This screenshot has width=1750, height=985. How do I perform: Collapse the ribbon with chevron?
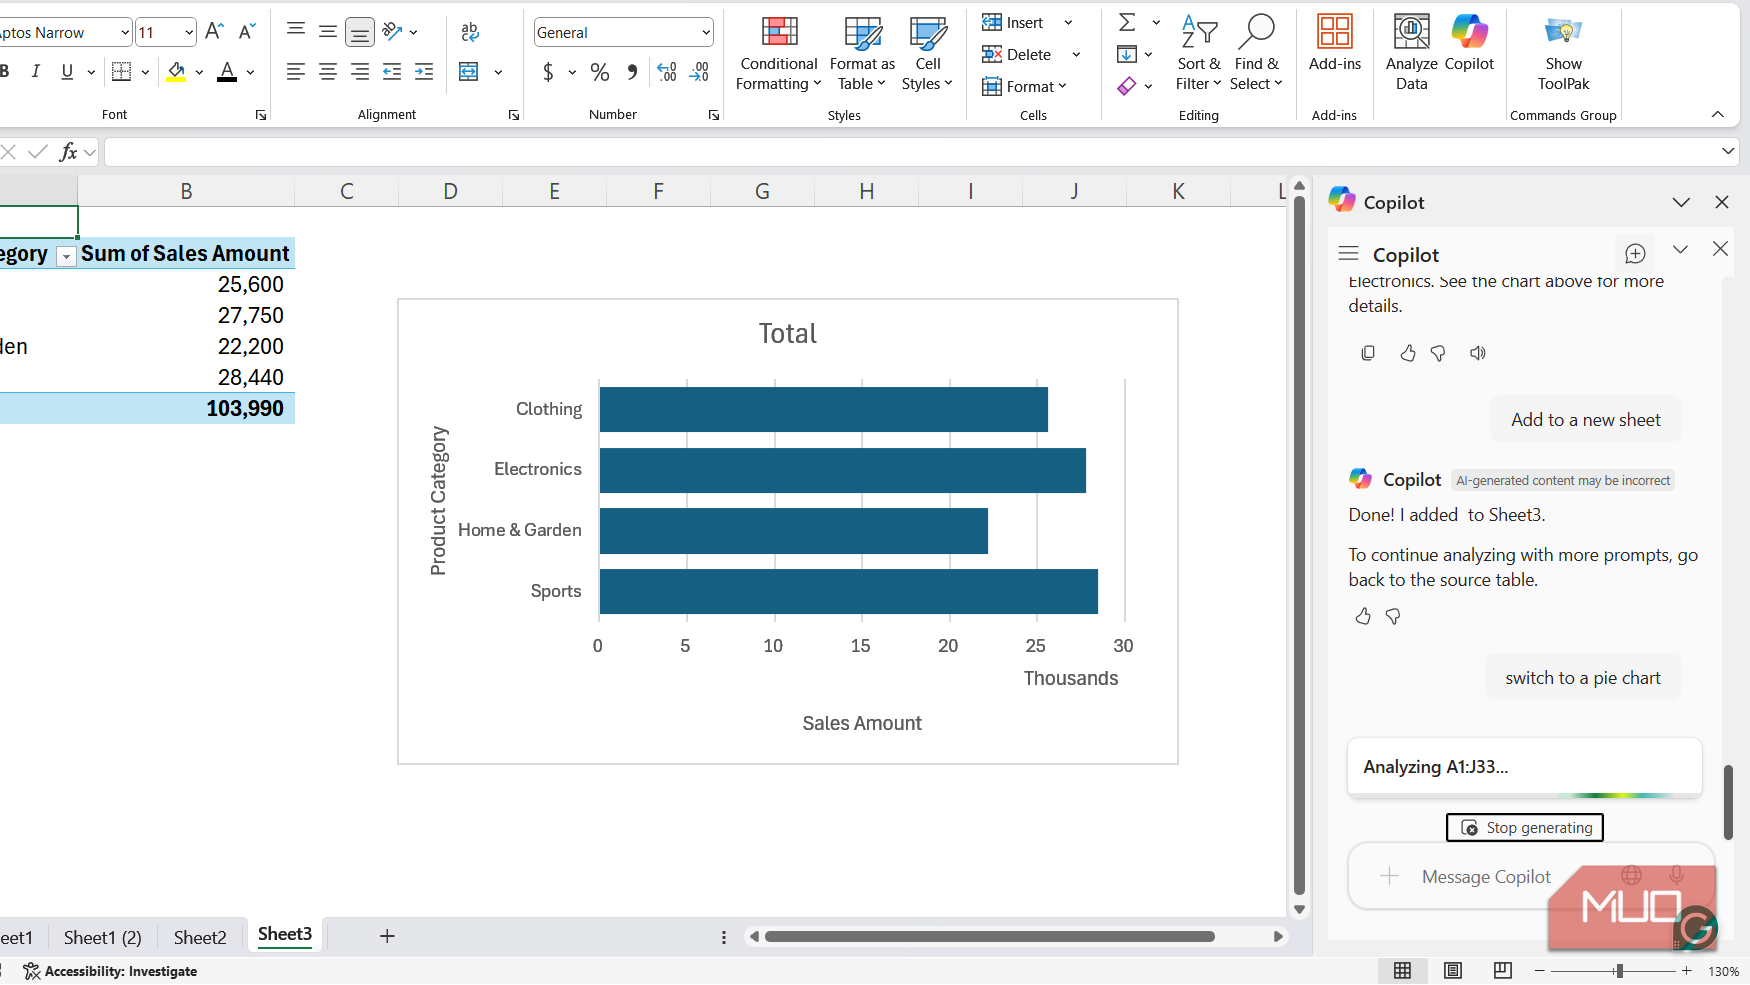[1718, 114]
